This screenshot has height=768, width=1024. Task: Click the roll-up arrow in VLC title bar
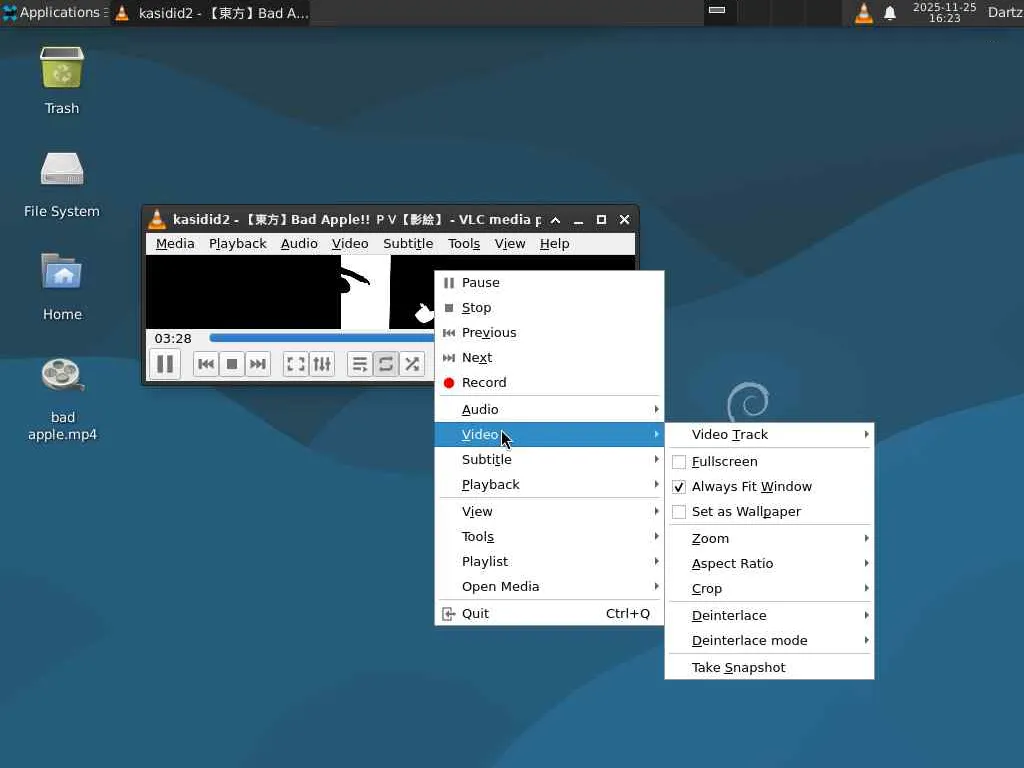[556, 220]
